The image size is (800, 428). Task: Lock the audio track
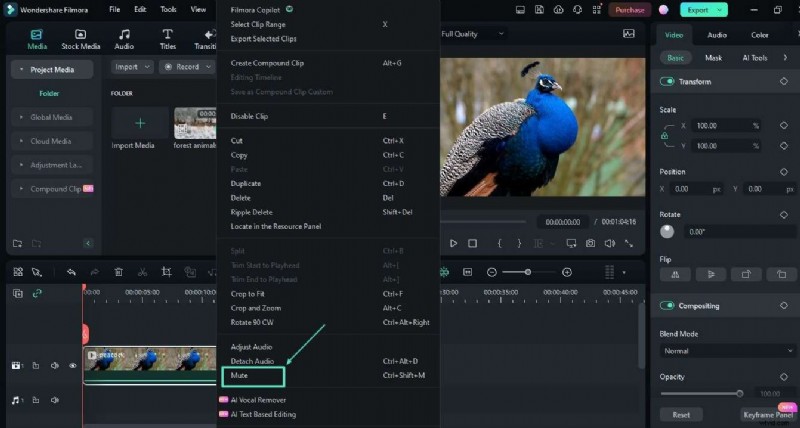tap(36, 400)
